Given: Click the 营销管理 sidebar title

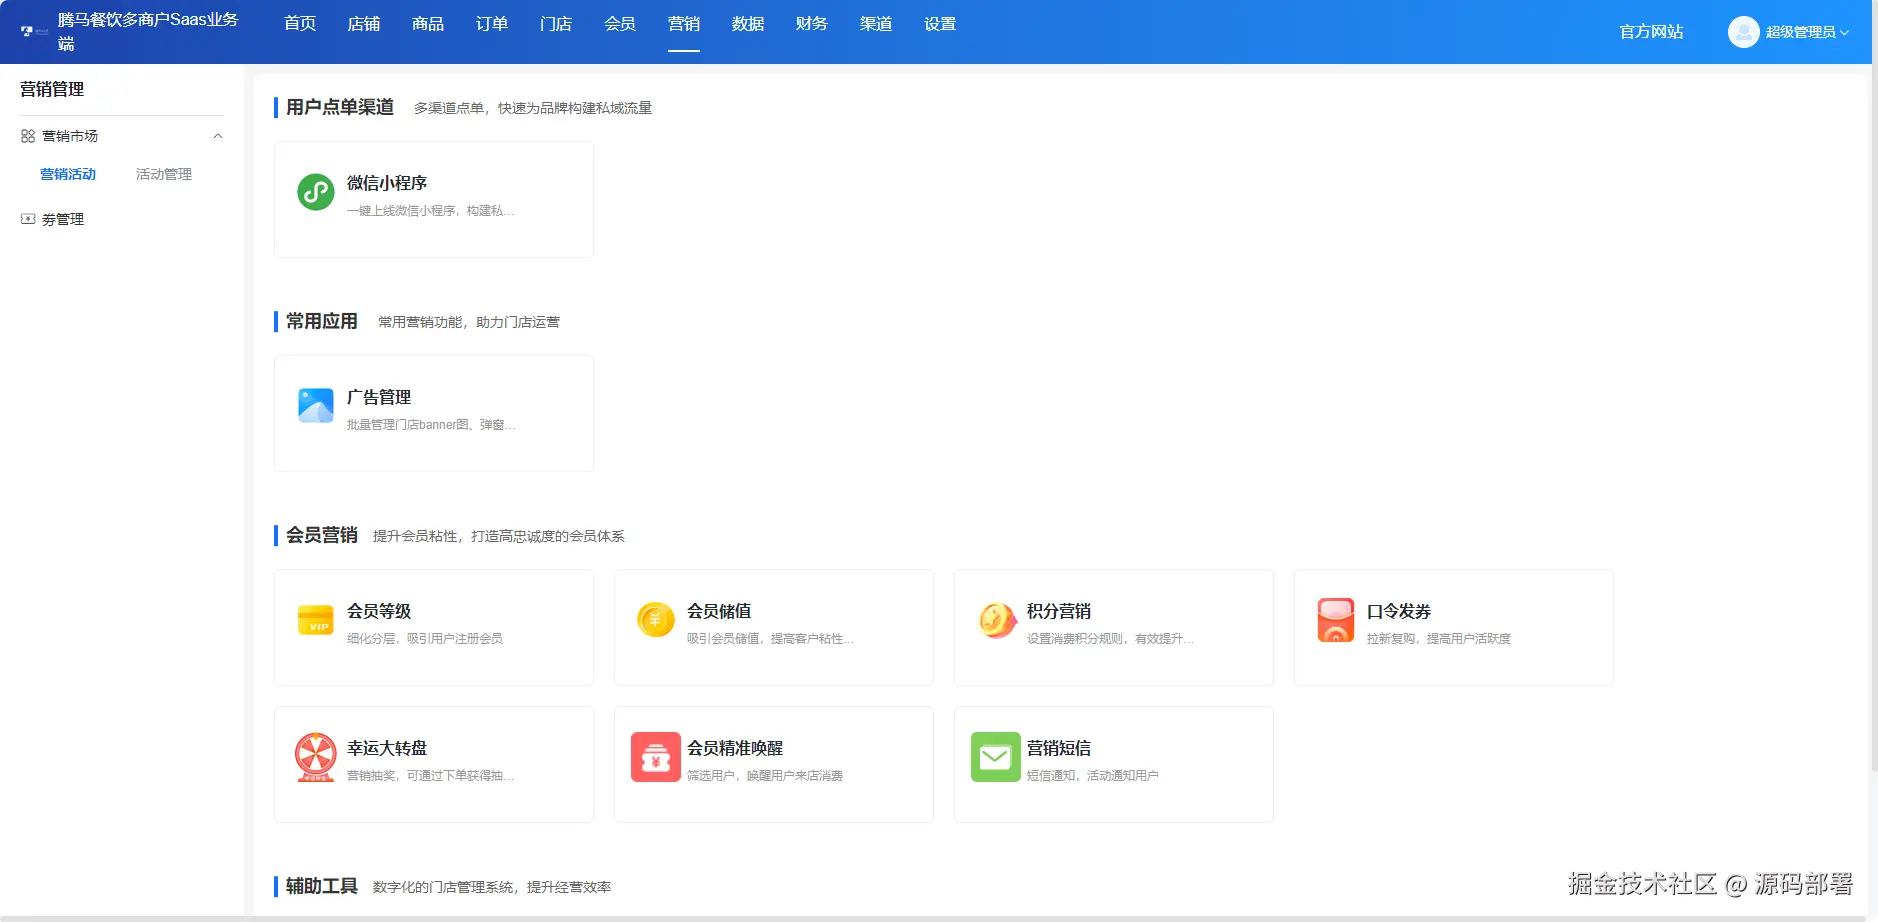Looking at the screenshot, I should [x=52, y=89].
